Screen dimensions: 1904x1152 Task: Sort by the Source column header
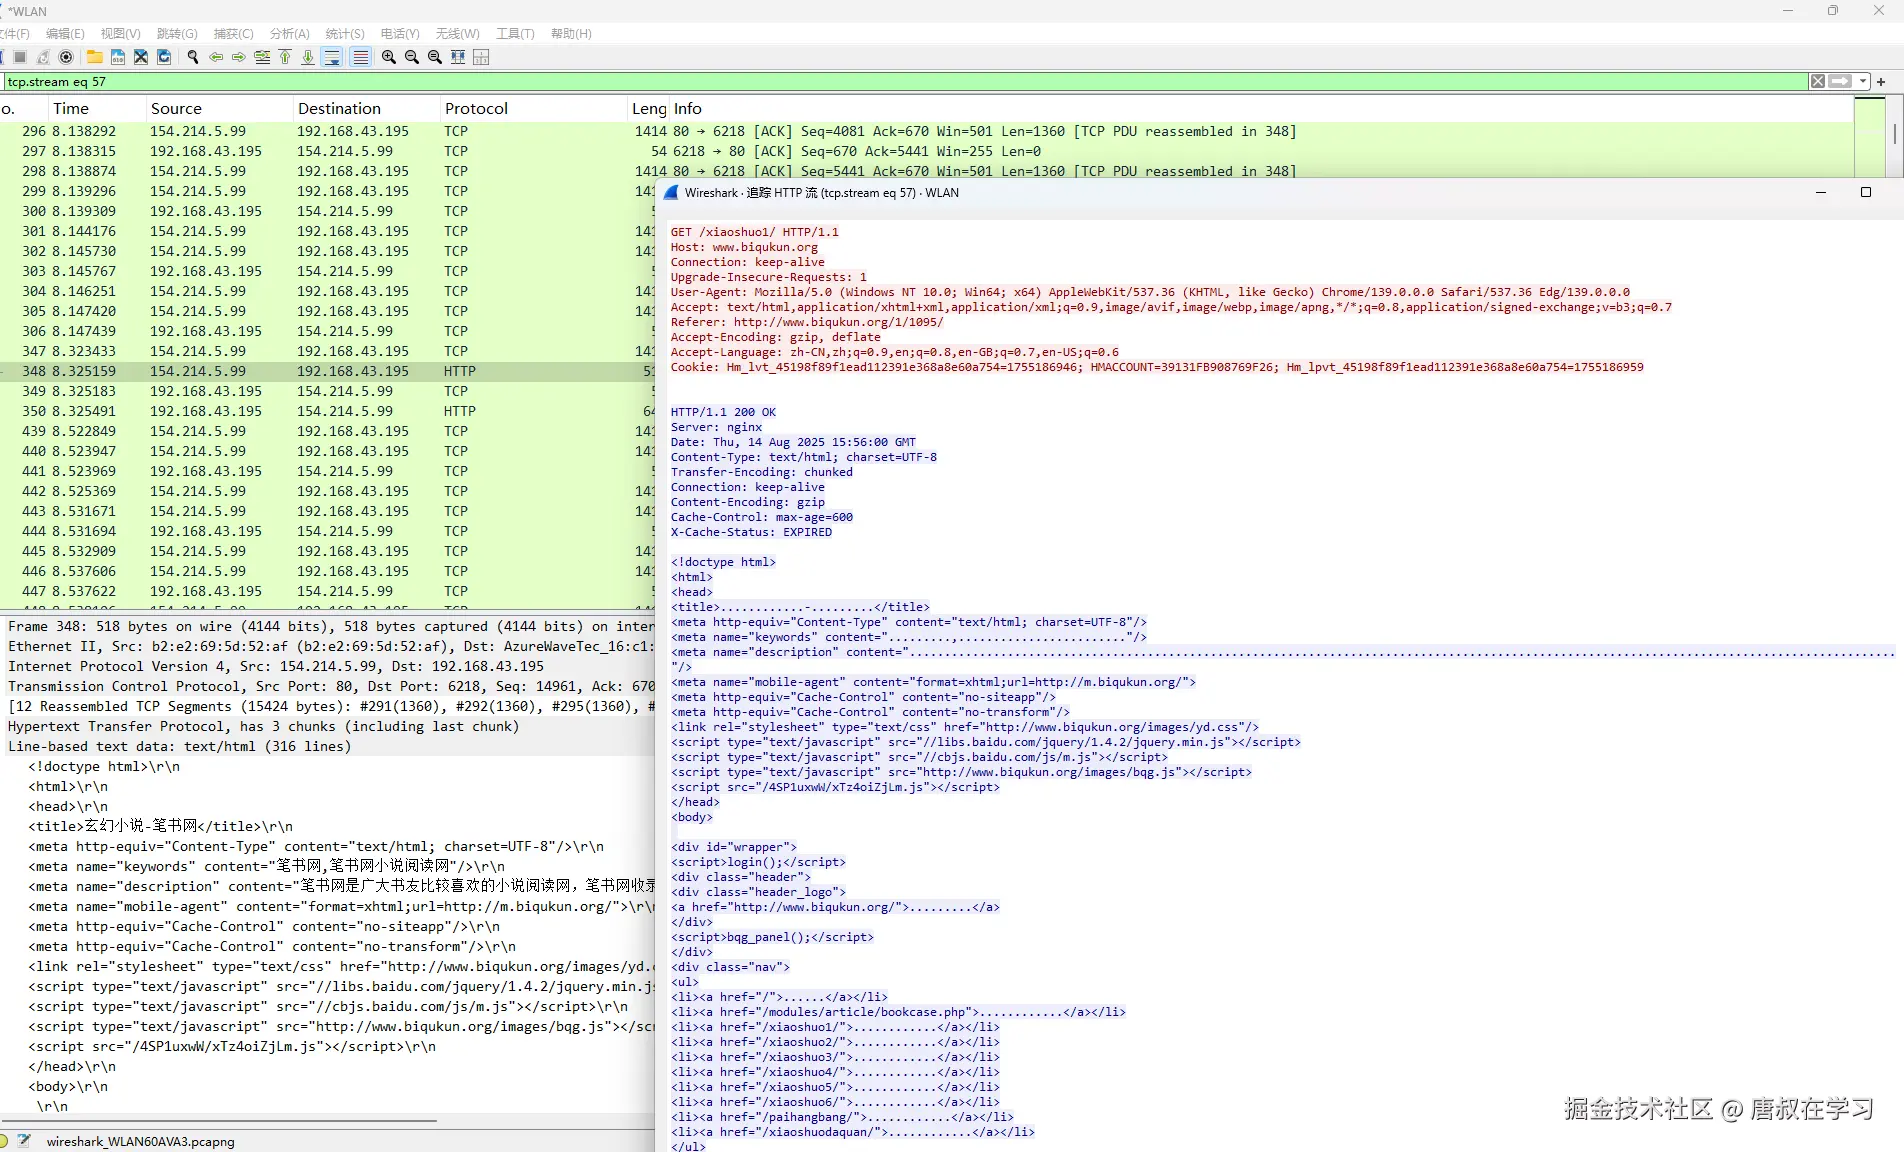[x=218, y=108]
